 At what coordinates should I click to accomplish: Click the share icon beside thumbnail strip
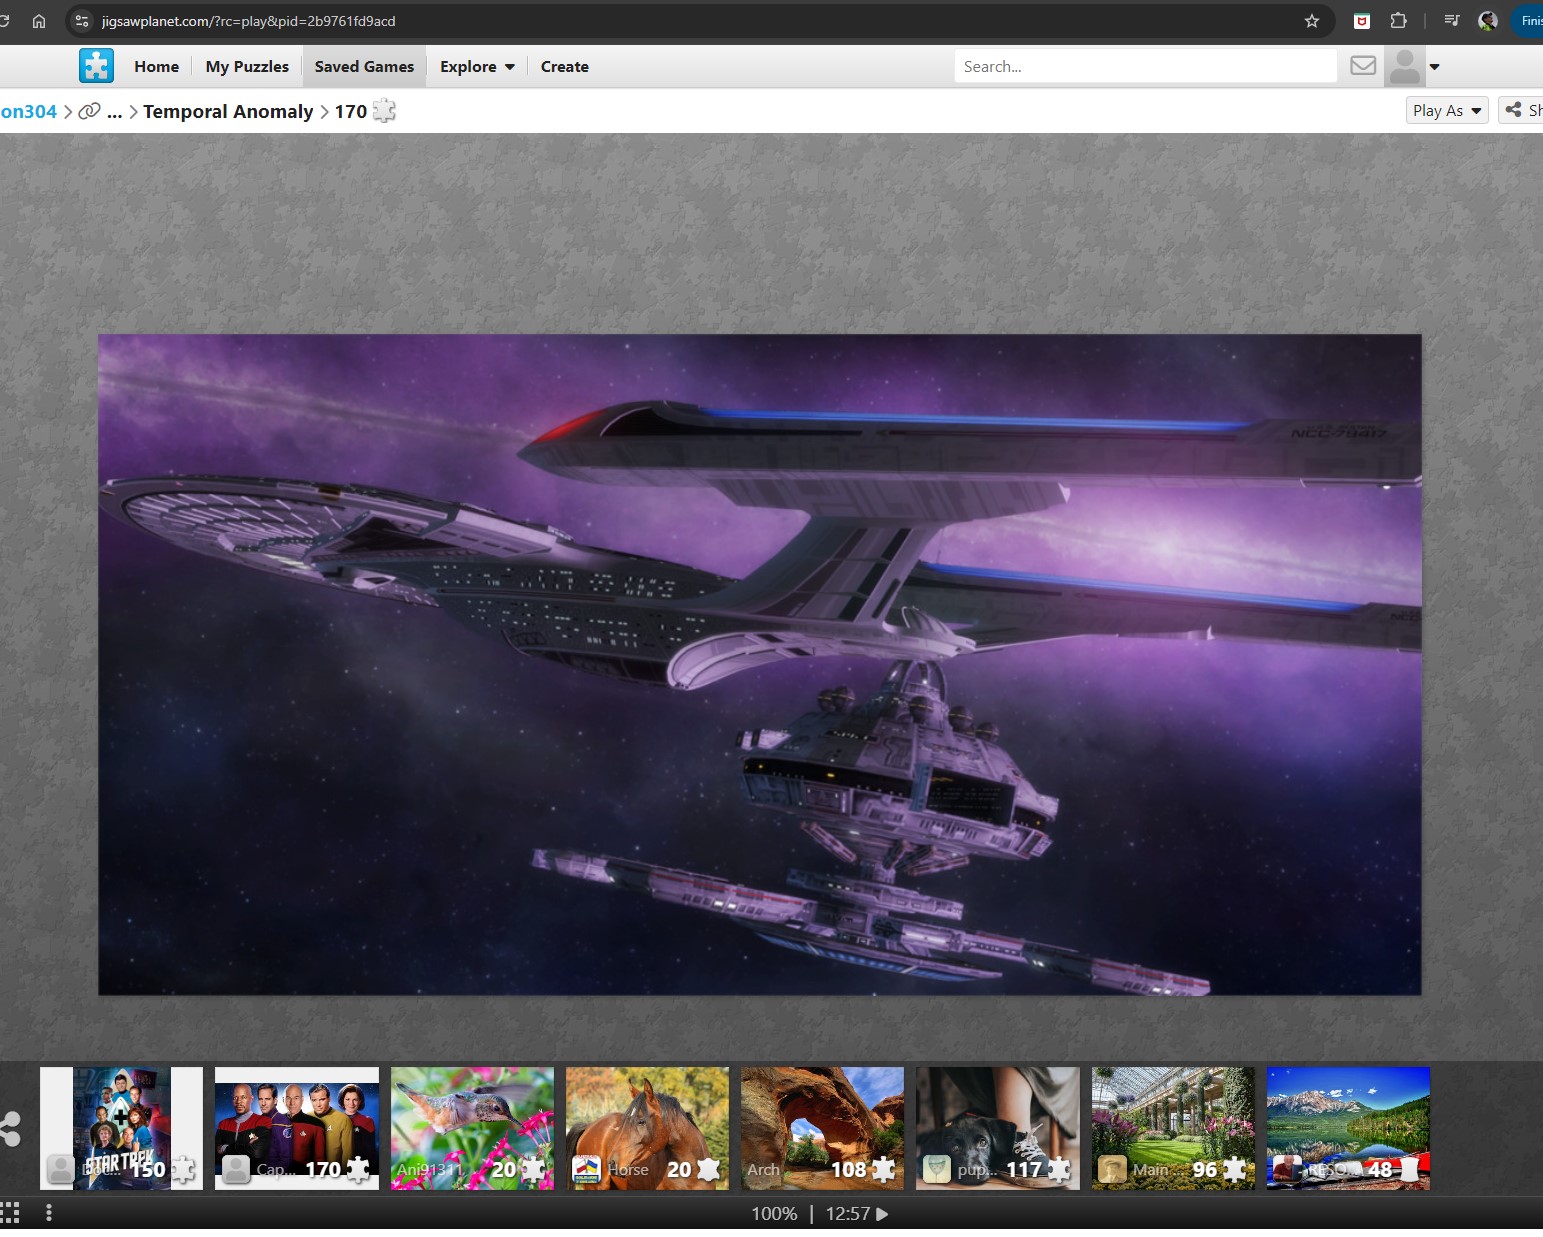coord(10,1129)
